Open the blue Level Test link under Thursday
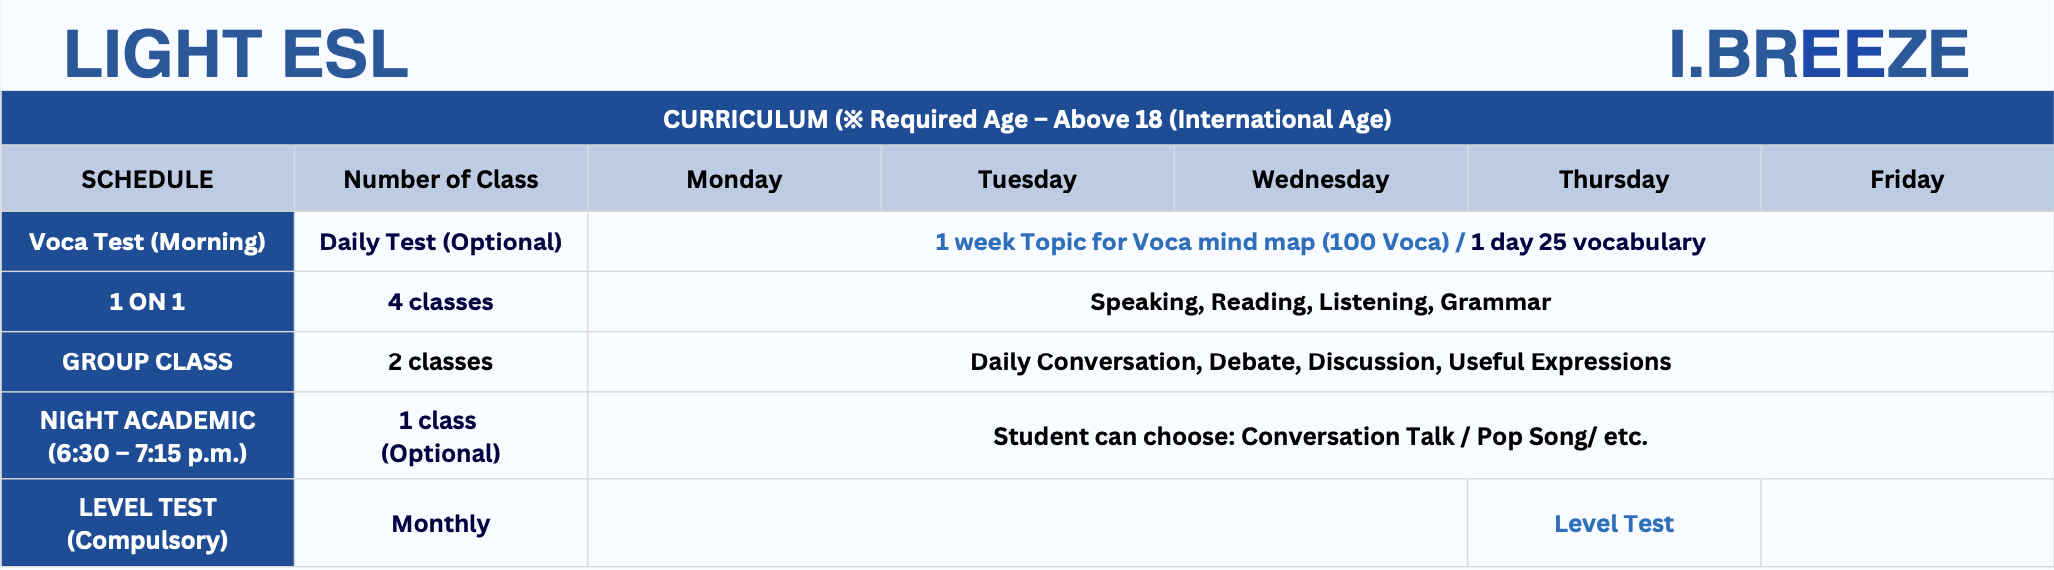Image resolution: width=2054 pixels, height=570 pixels. point(1613,524)
